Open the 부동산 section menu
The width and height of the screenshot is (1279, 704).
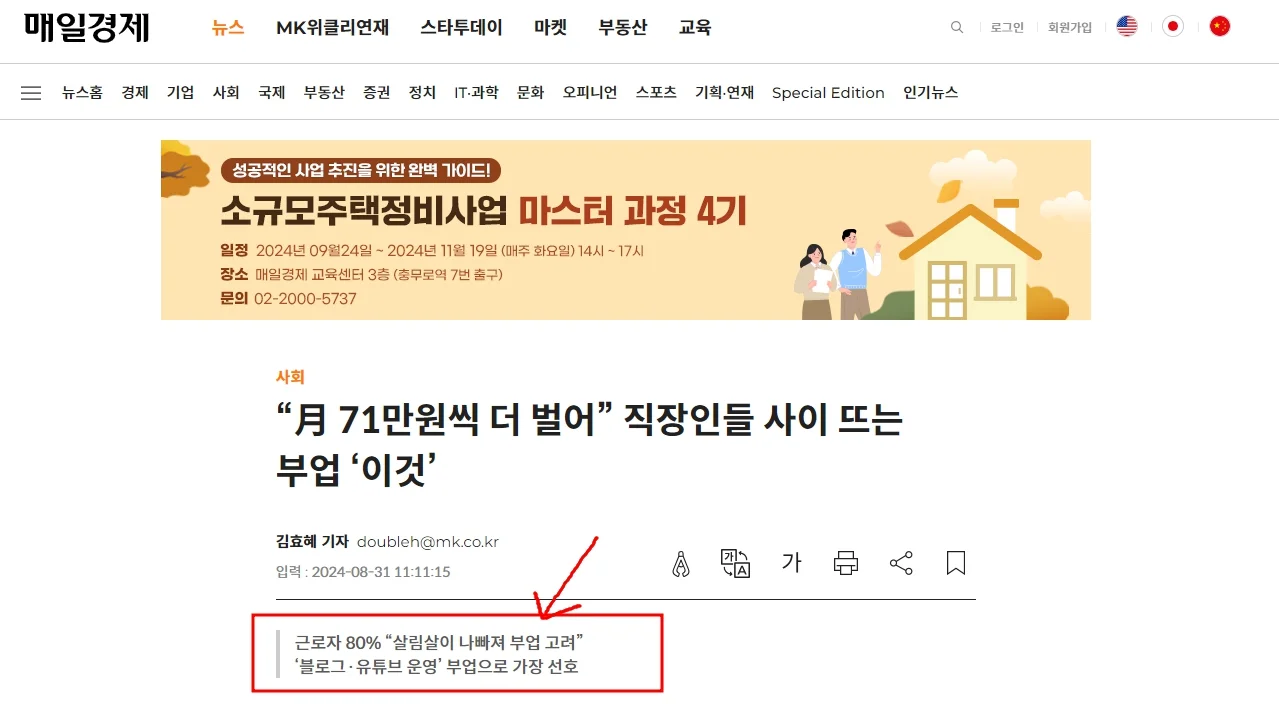point(323,91)
